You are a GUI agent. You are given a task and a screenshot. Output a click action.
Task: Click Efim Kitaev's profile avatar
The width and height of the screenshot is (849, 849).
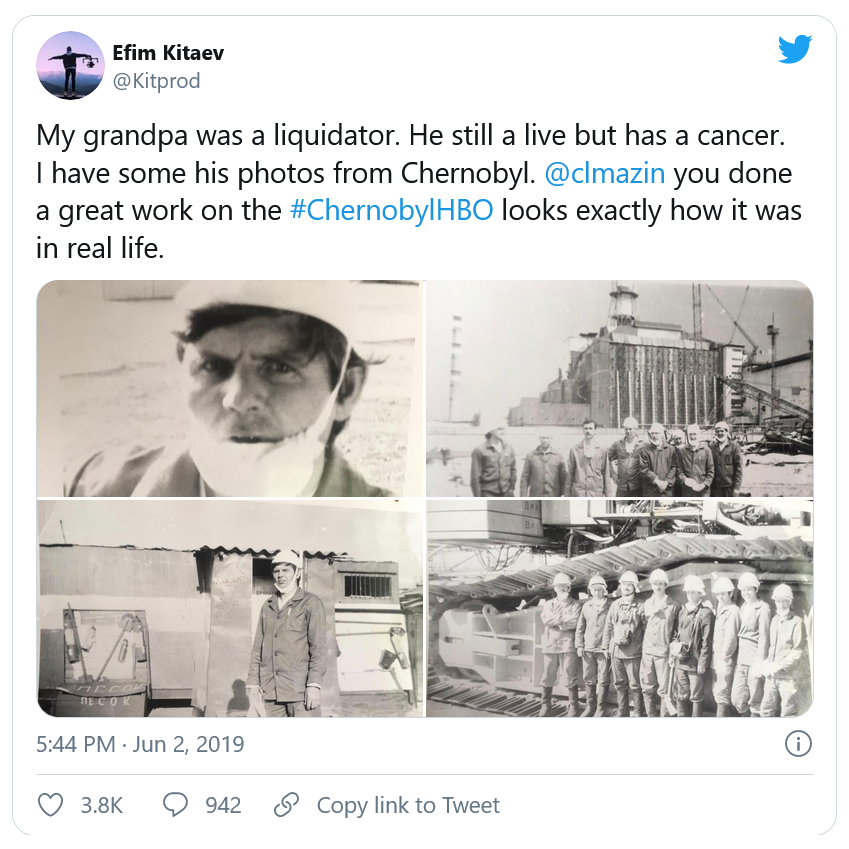pos(70,65)
